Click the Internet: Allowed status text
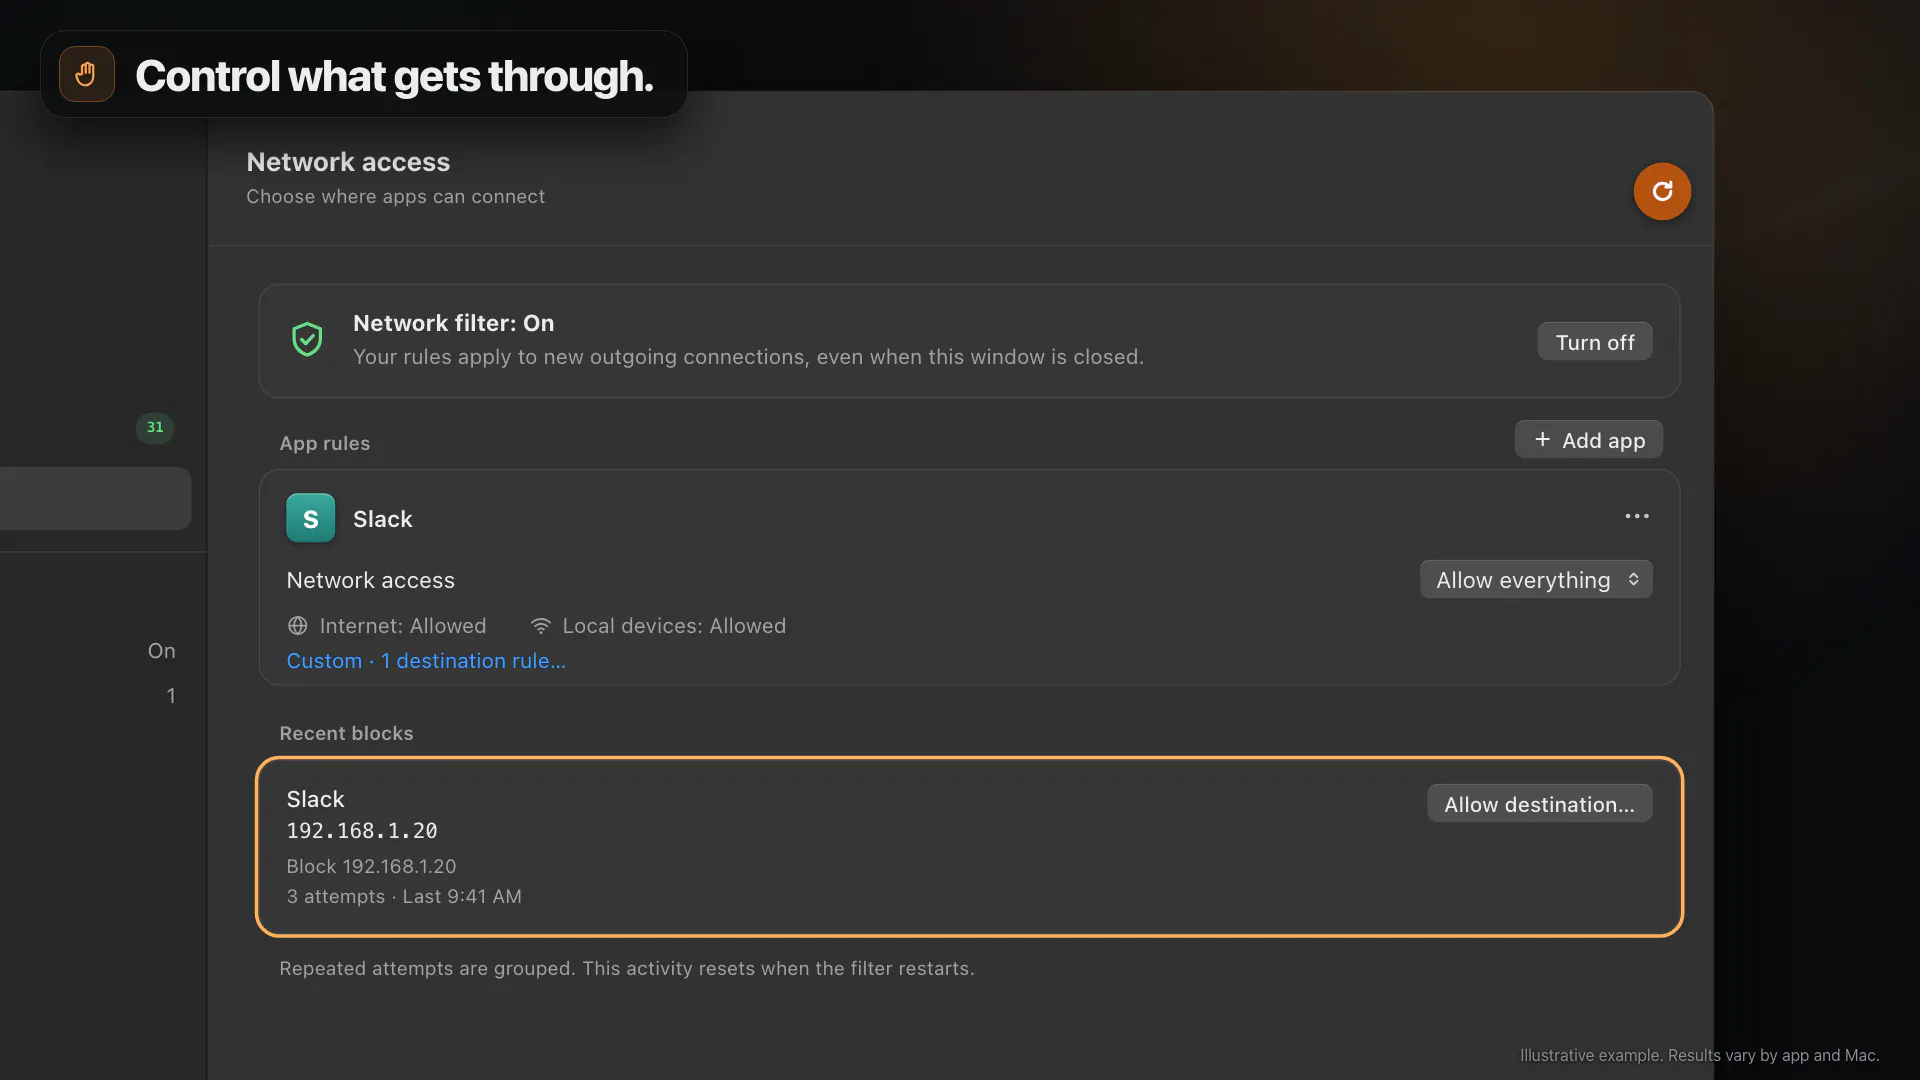Viewport: 1920px width, 1080px height. point(403,626)
